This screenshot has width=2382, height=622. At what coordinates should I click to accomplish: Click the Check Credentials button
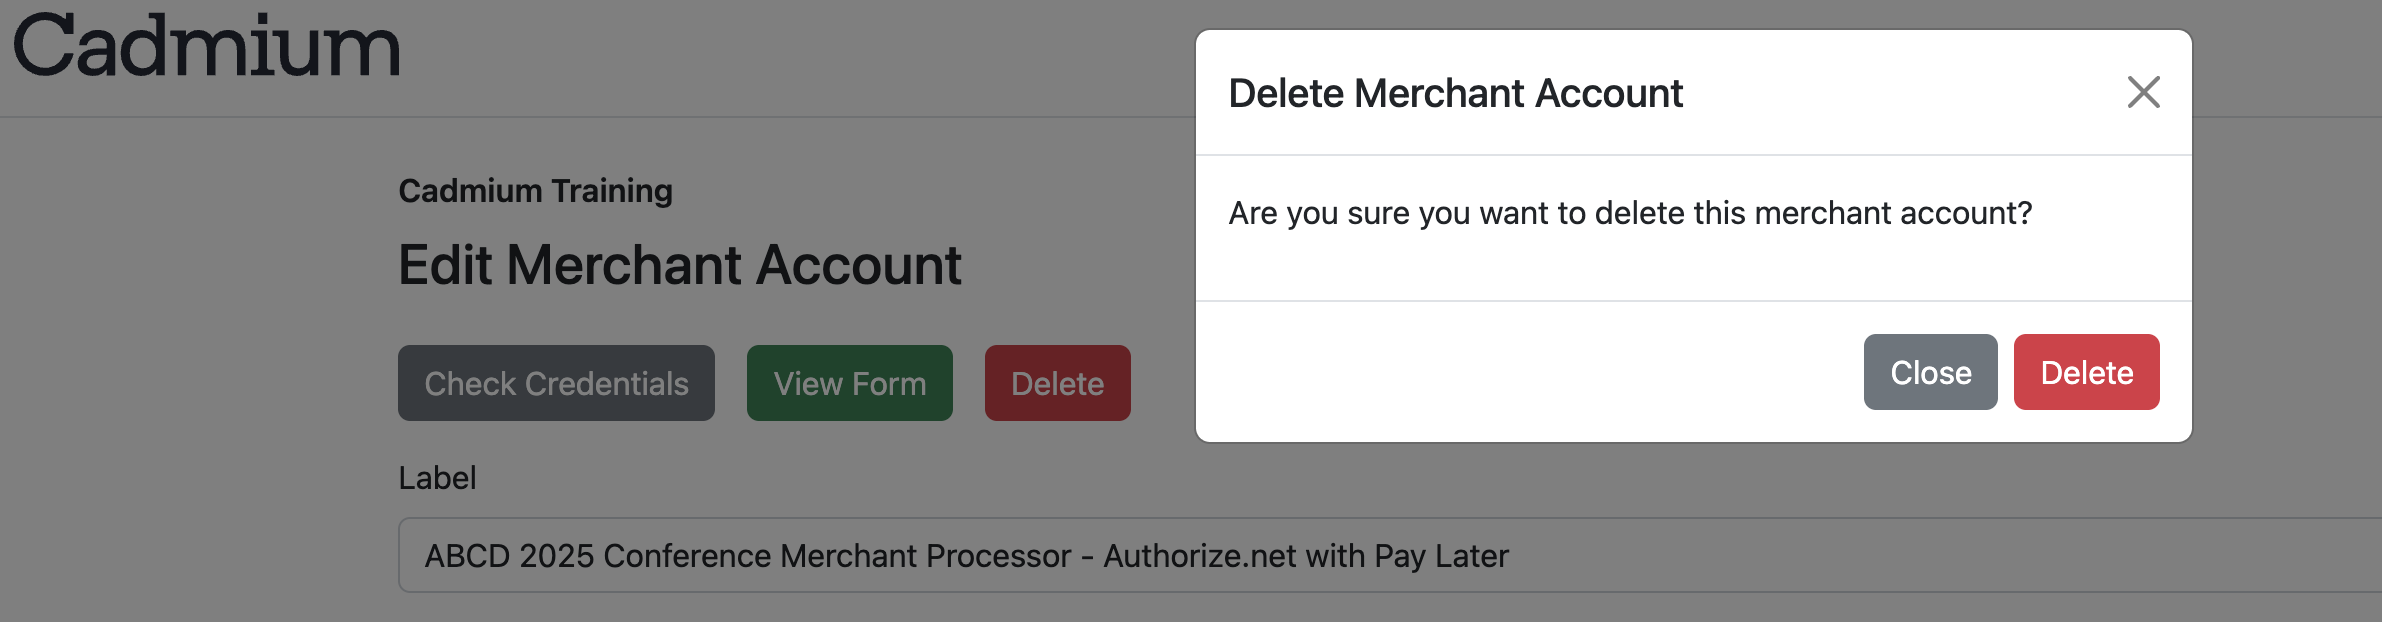(556, 382)
